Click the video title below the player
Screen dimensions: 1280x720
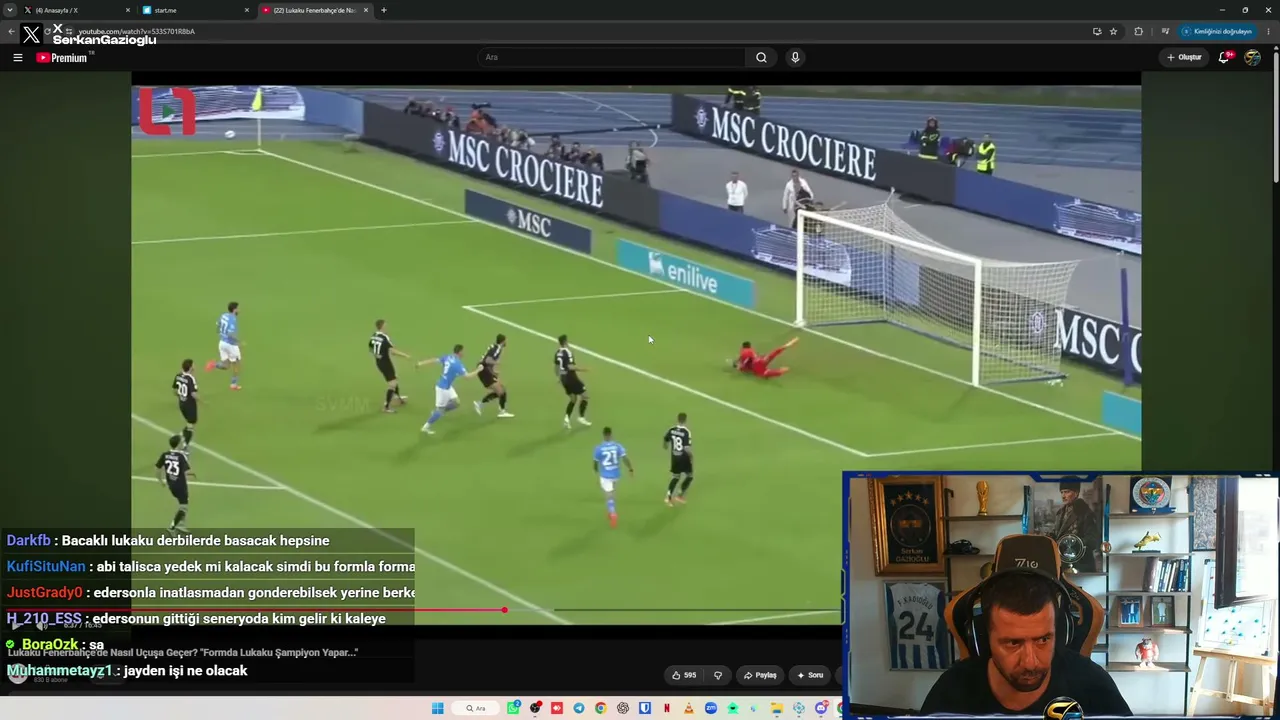click(182, 652)
